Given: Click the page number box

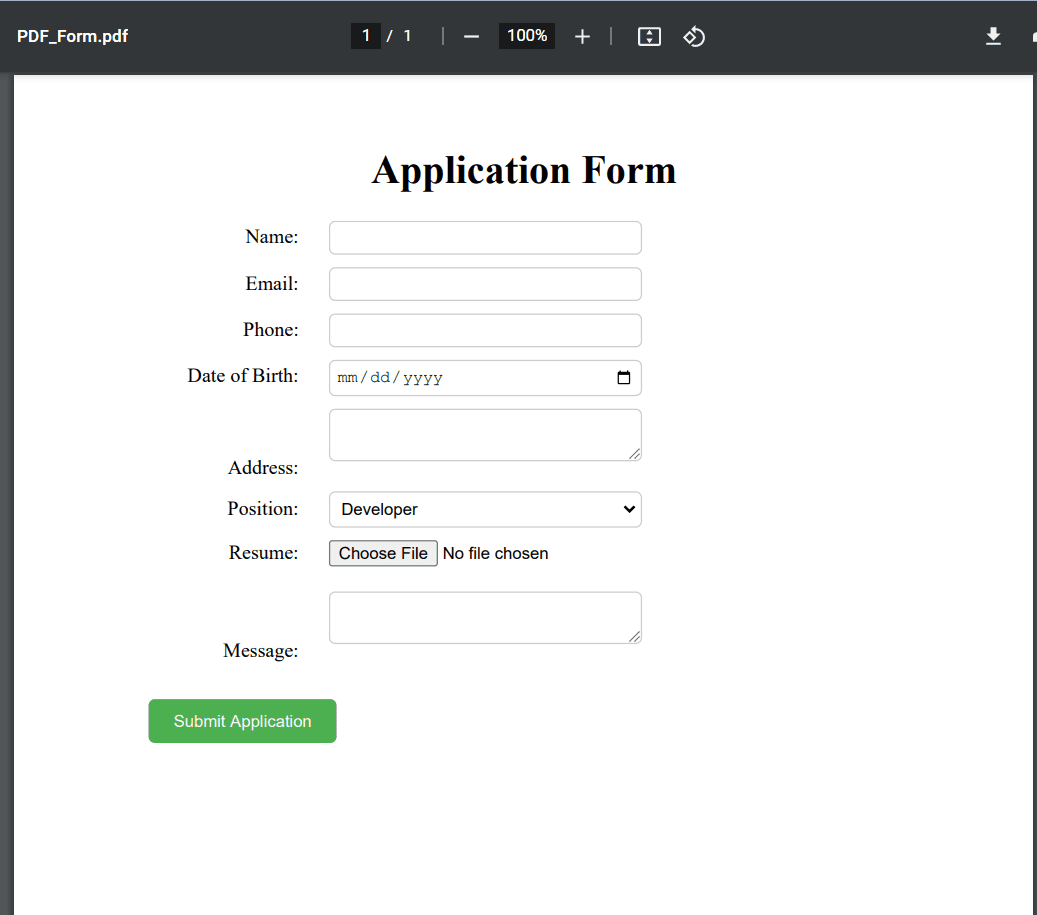Looking at the screenshot, I should point(366,35).
